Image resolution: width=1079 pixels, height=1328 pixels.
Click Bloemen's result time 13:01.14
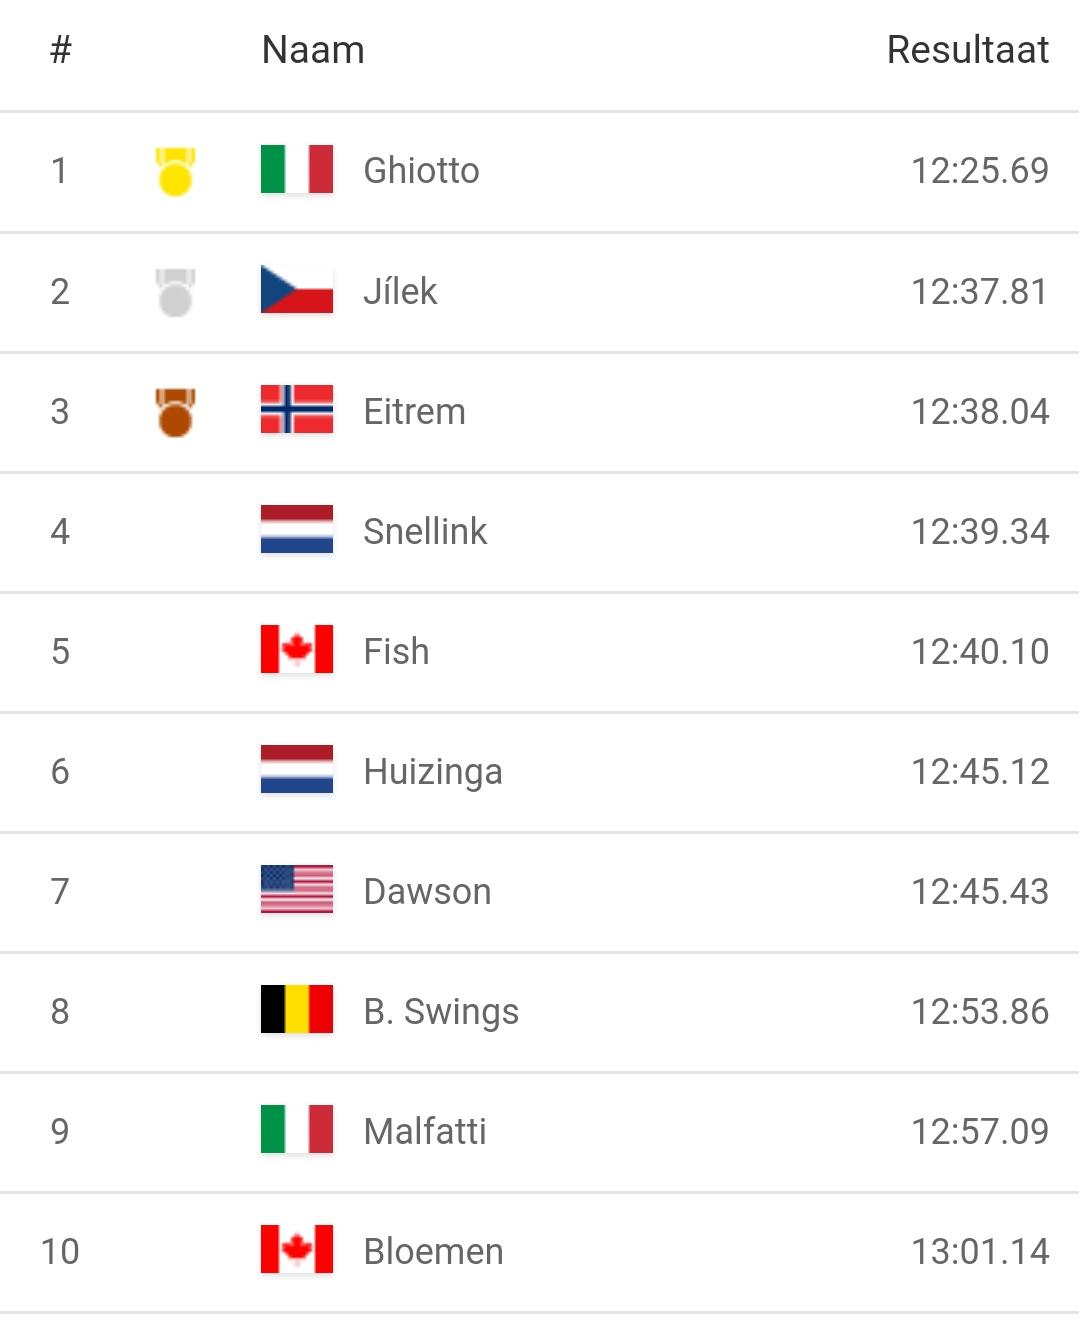click(979, 1251)
